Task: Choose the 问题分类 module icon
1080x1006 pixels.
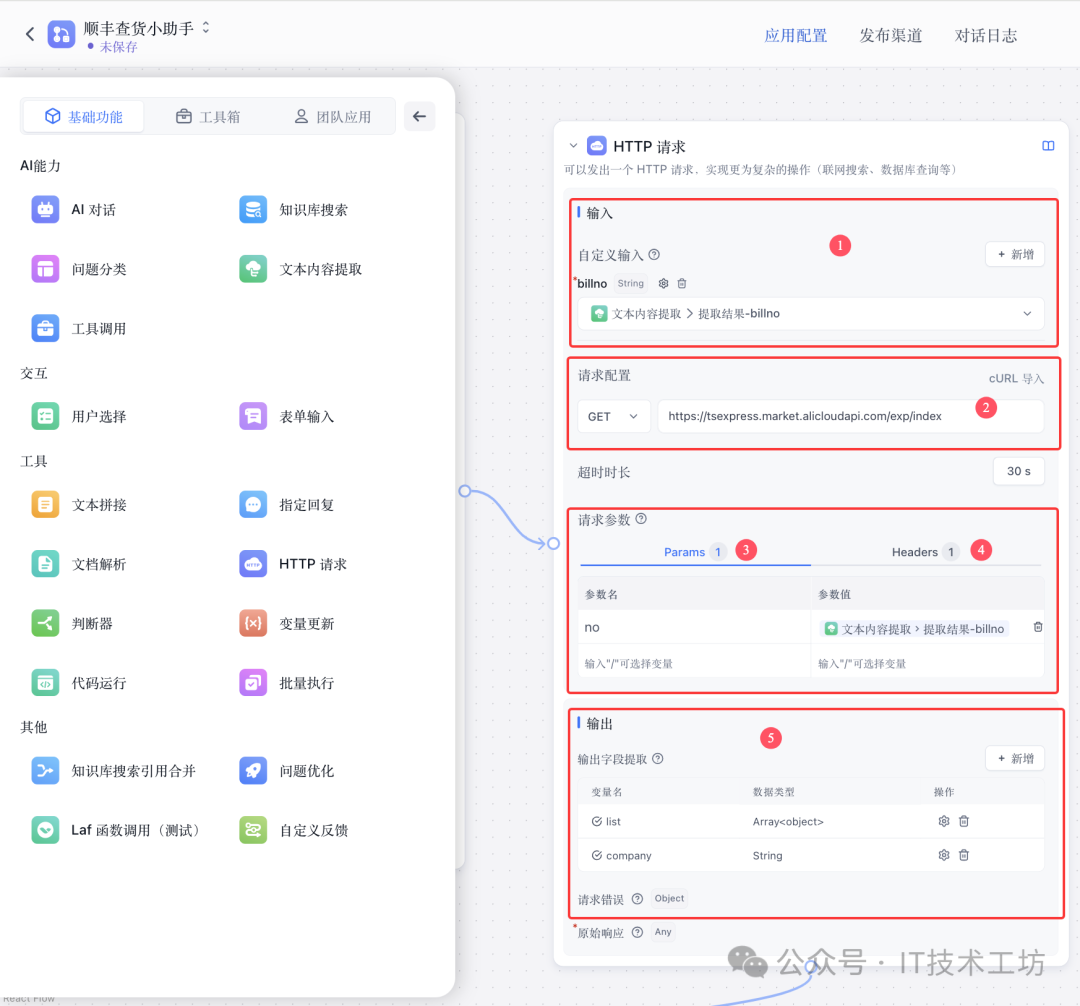Action: tap(45, 269)
